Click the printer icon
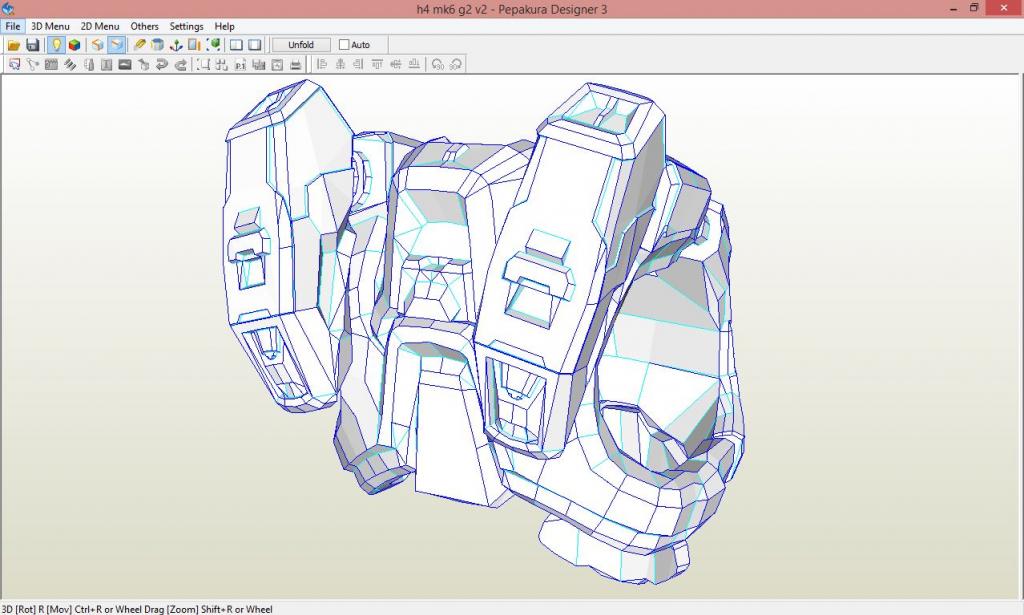Image resolution: width=1024 pixels, height=615 pixels. 296,64
